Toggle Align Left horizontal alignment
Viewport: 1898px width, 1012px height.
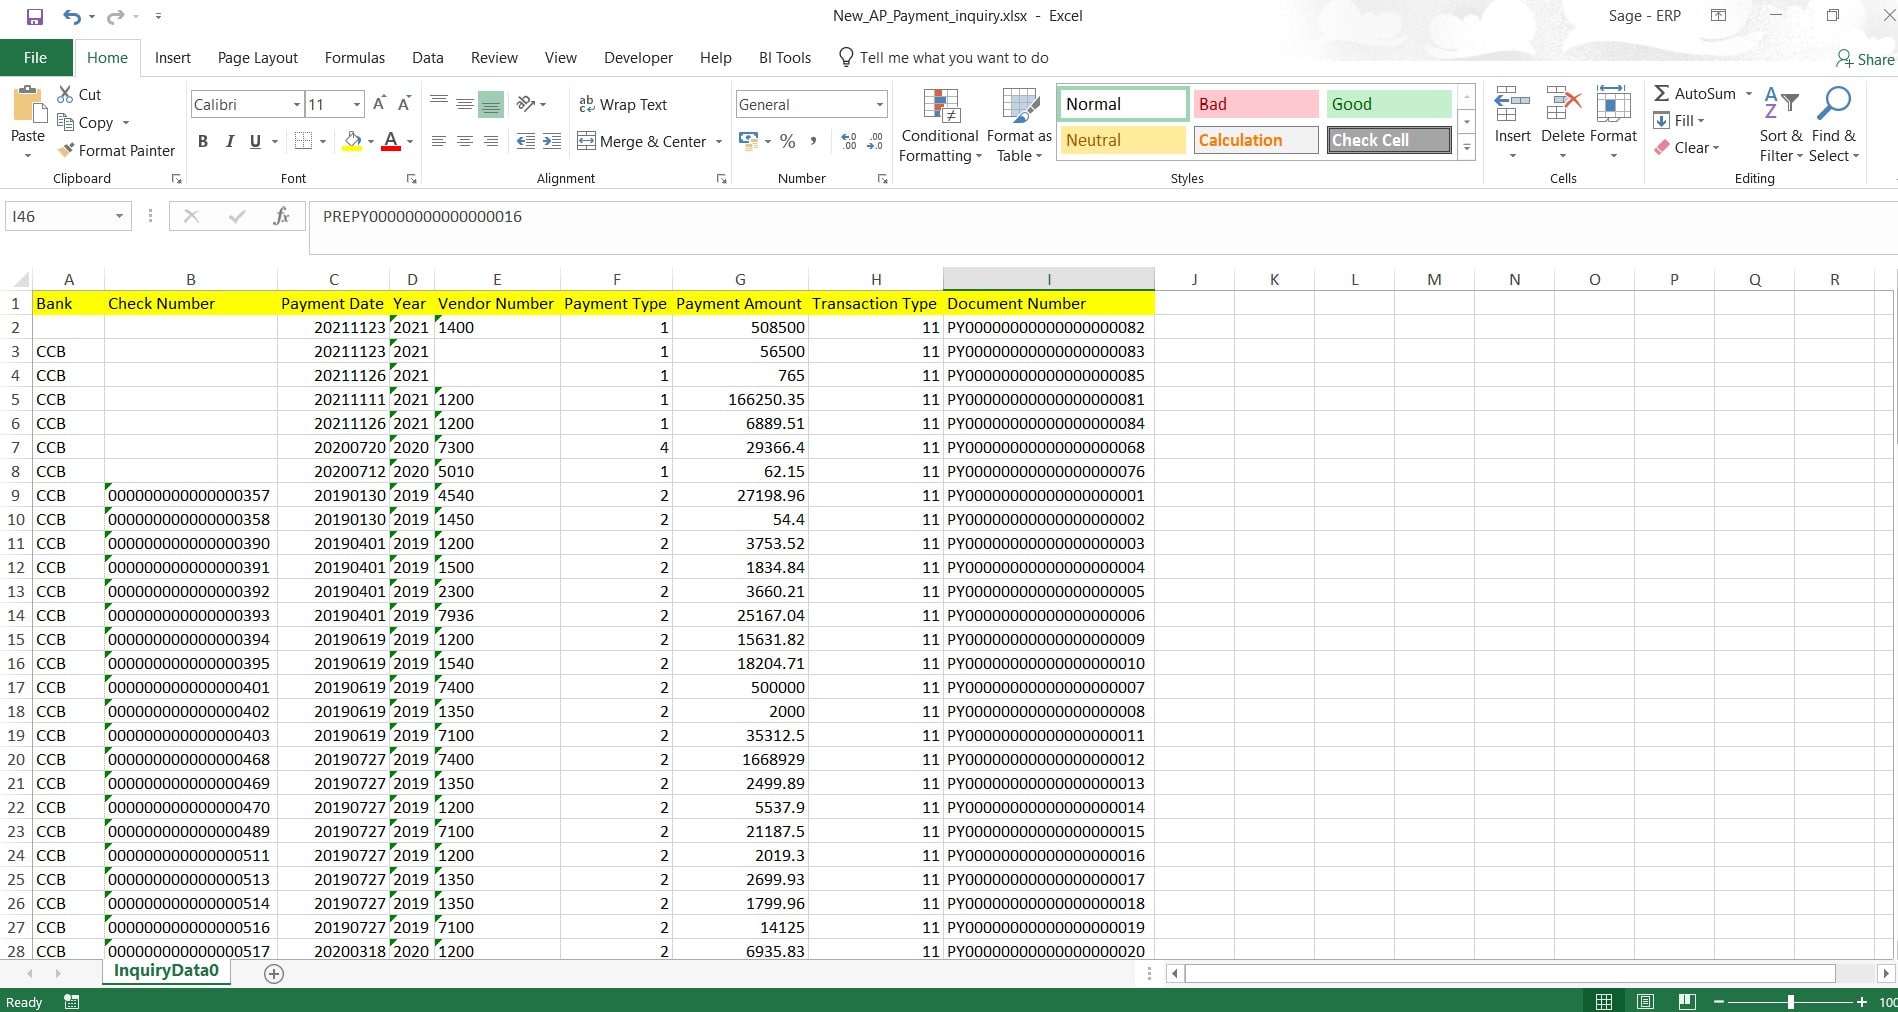438,141
